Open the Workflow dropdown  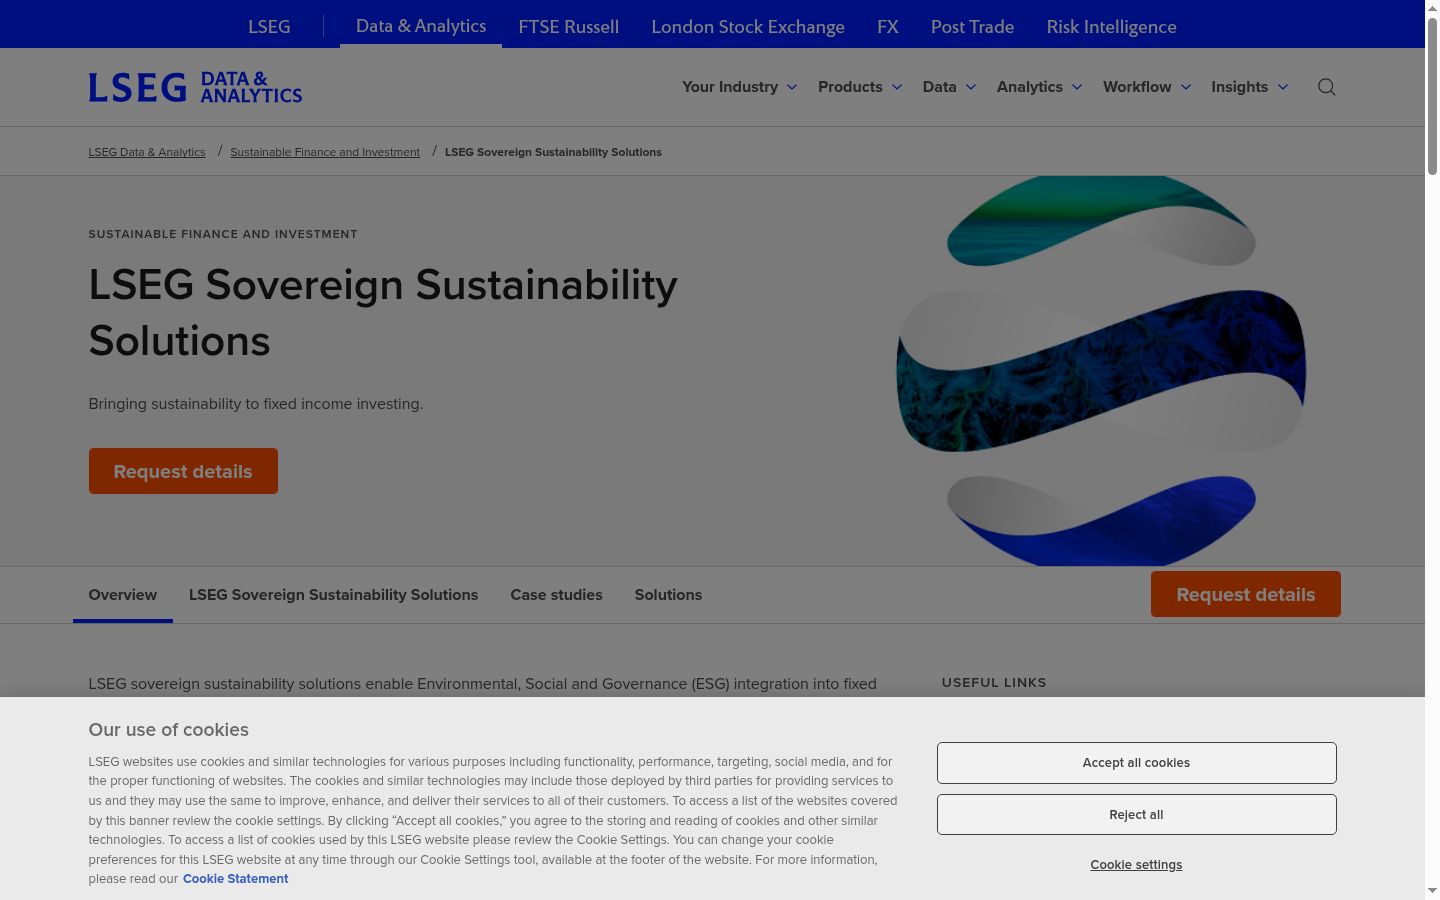click(x=1147, y=87)
